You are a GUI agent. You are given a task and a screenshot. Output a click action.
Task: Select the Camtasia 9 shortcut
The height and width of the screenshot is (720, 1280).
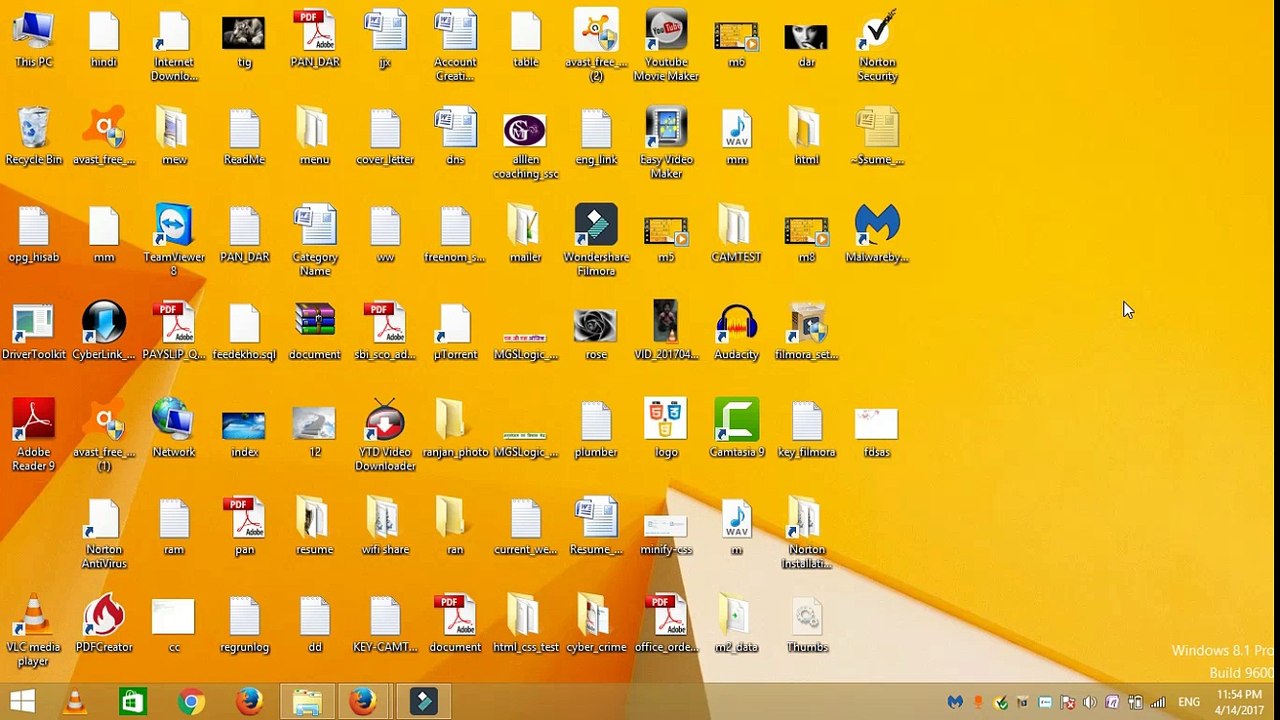(737, 428)
